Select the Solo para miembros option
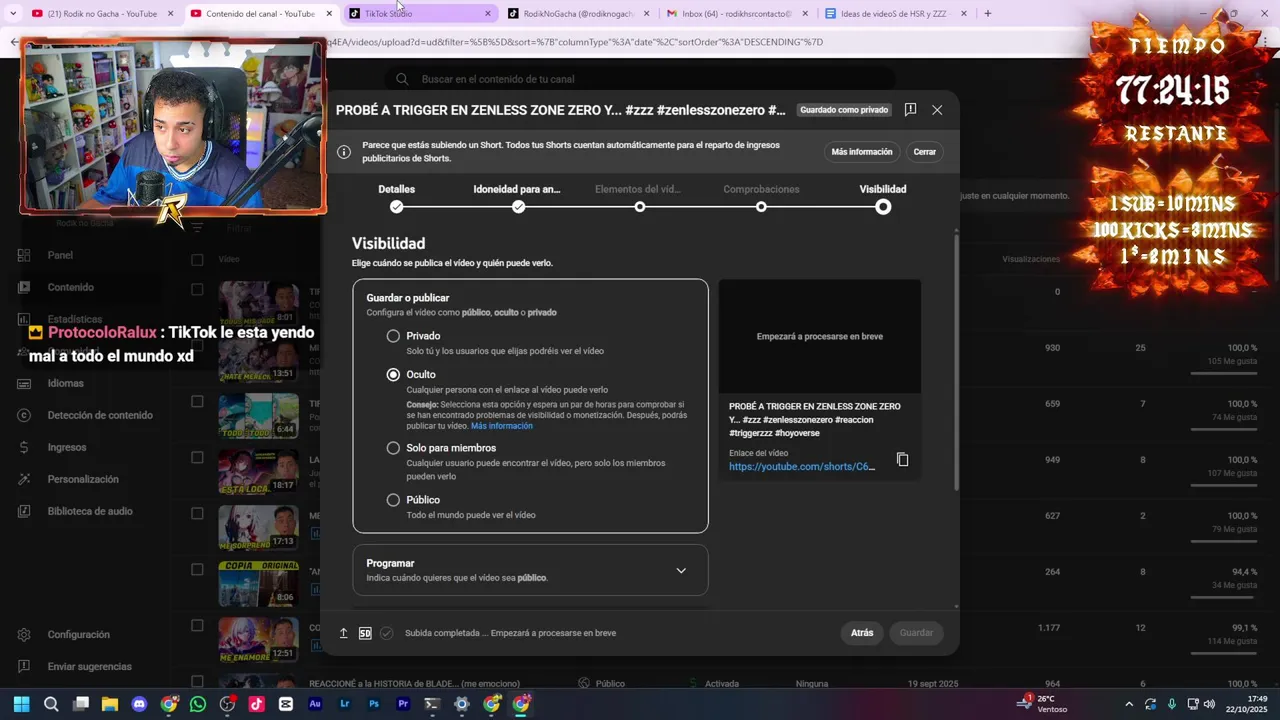Viewport: 1280px width, 720px height. point(393,448)
